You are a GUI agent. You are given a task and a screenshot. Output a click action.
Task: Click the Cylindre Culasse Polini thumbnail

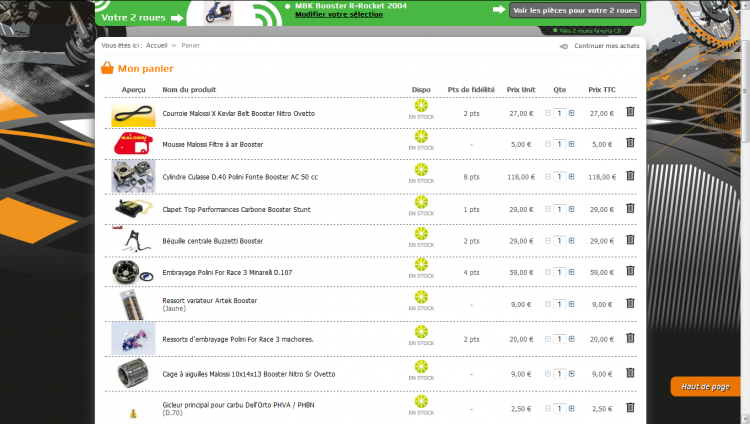coord(133,177)
